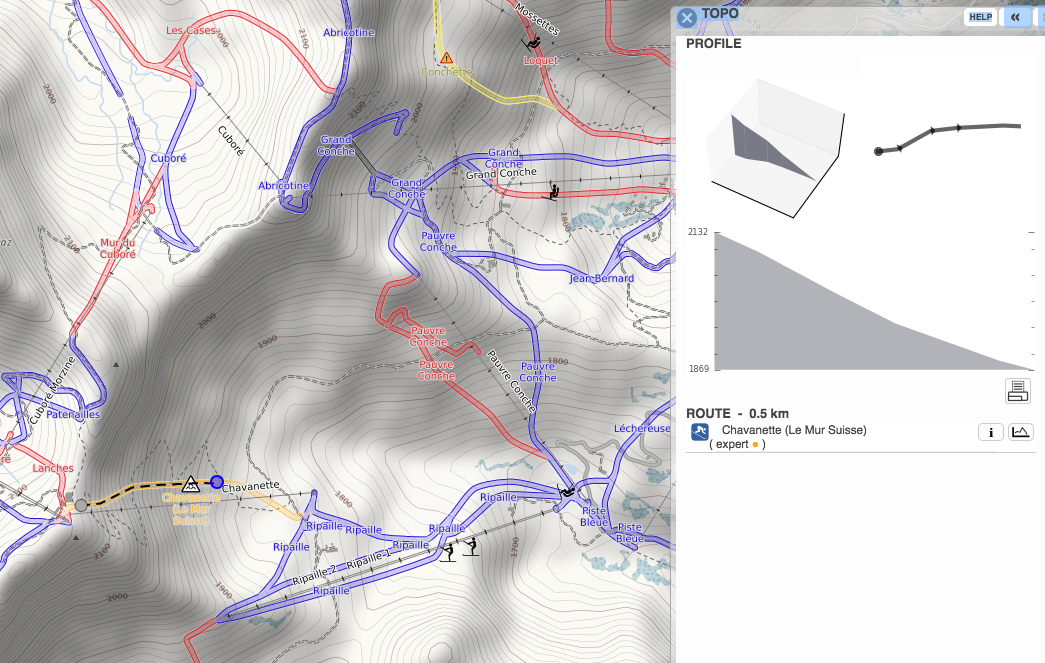The width and height of the screenshot is (1045, 663).
Task: Click the gray route start marker
Action: pos(81,505)
